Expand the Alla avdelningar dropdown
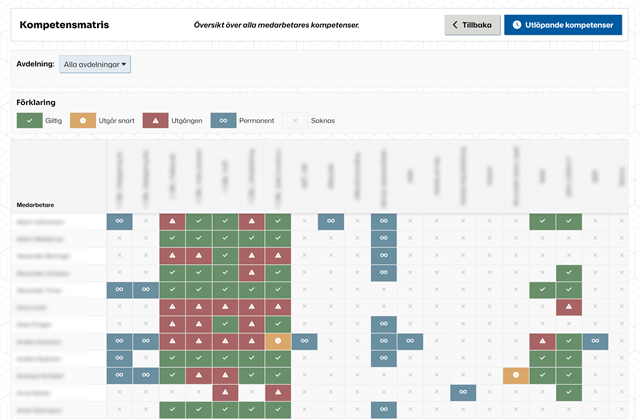The height and width of the screenshot is (419, 640). point(95,64)
